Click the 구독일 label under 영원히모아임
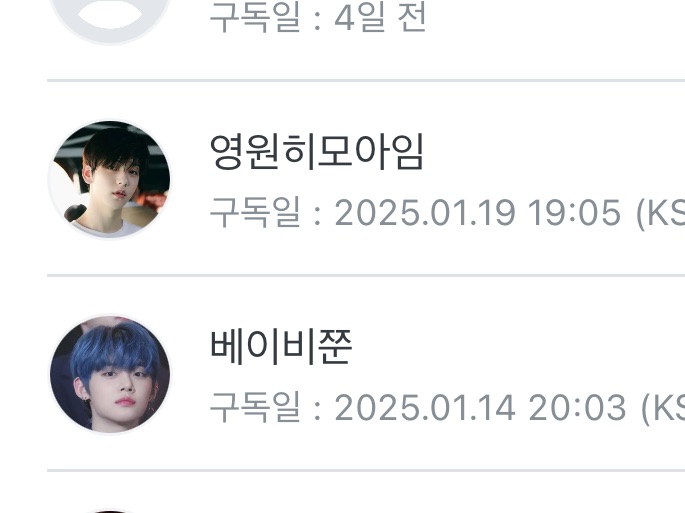 coord(255,212)
